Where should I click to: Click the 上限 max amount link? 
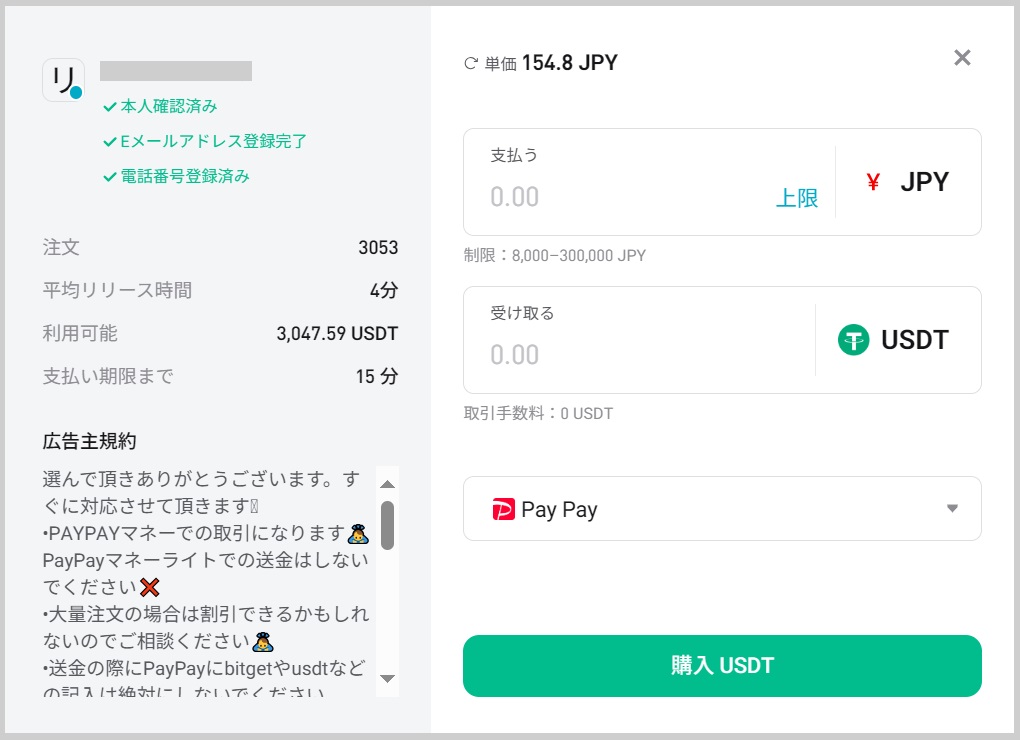[x=797, y=198]
